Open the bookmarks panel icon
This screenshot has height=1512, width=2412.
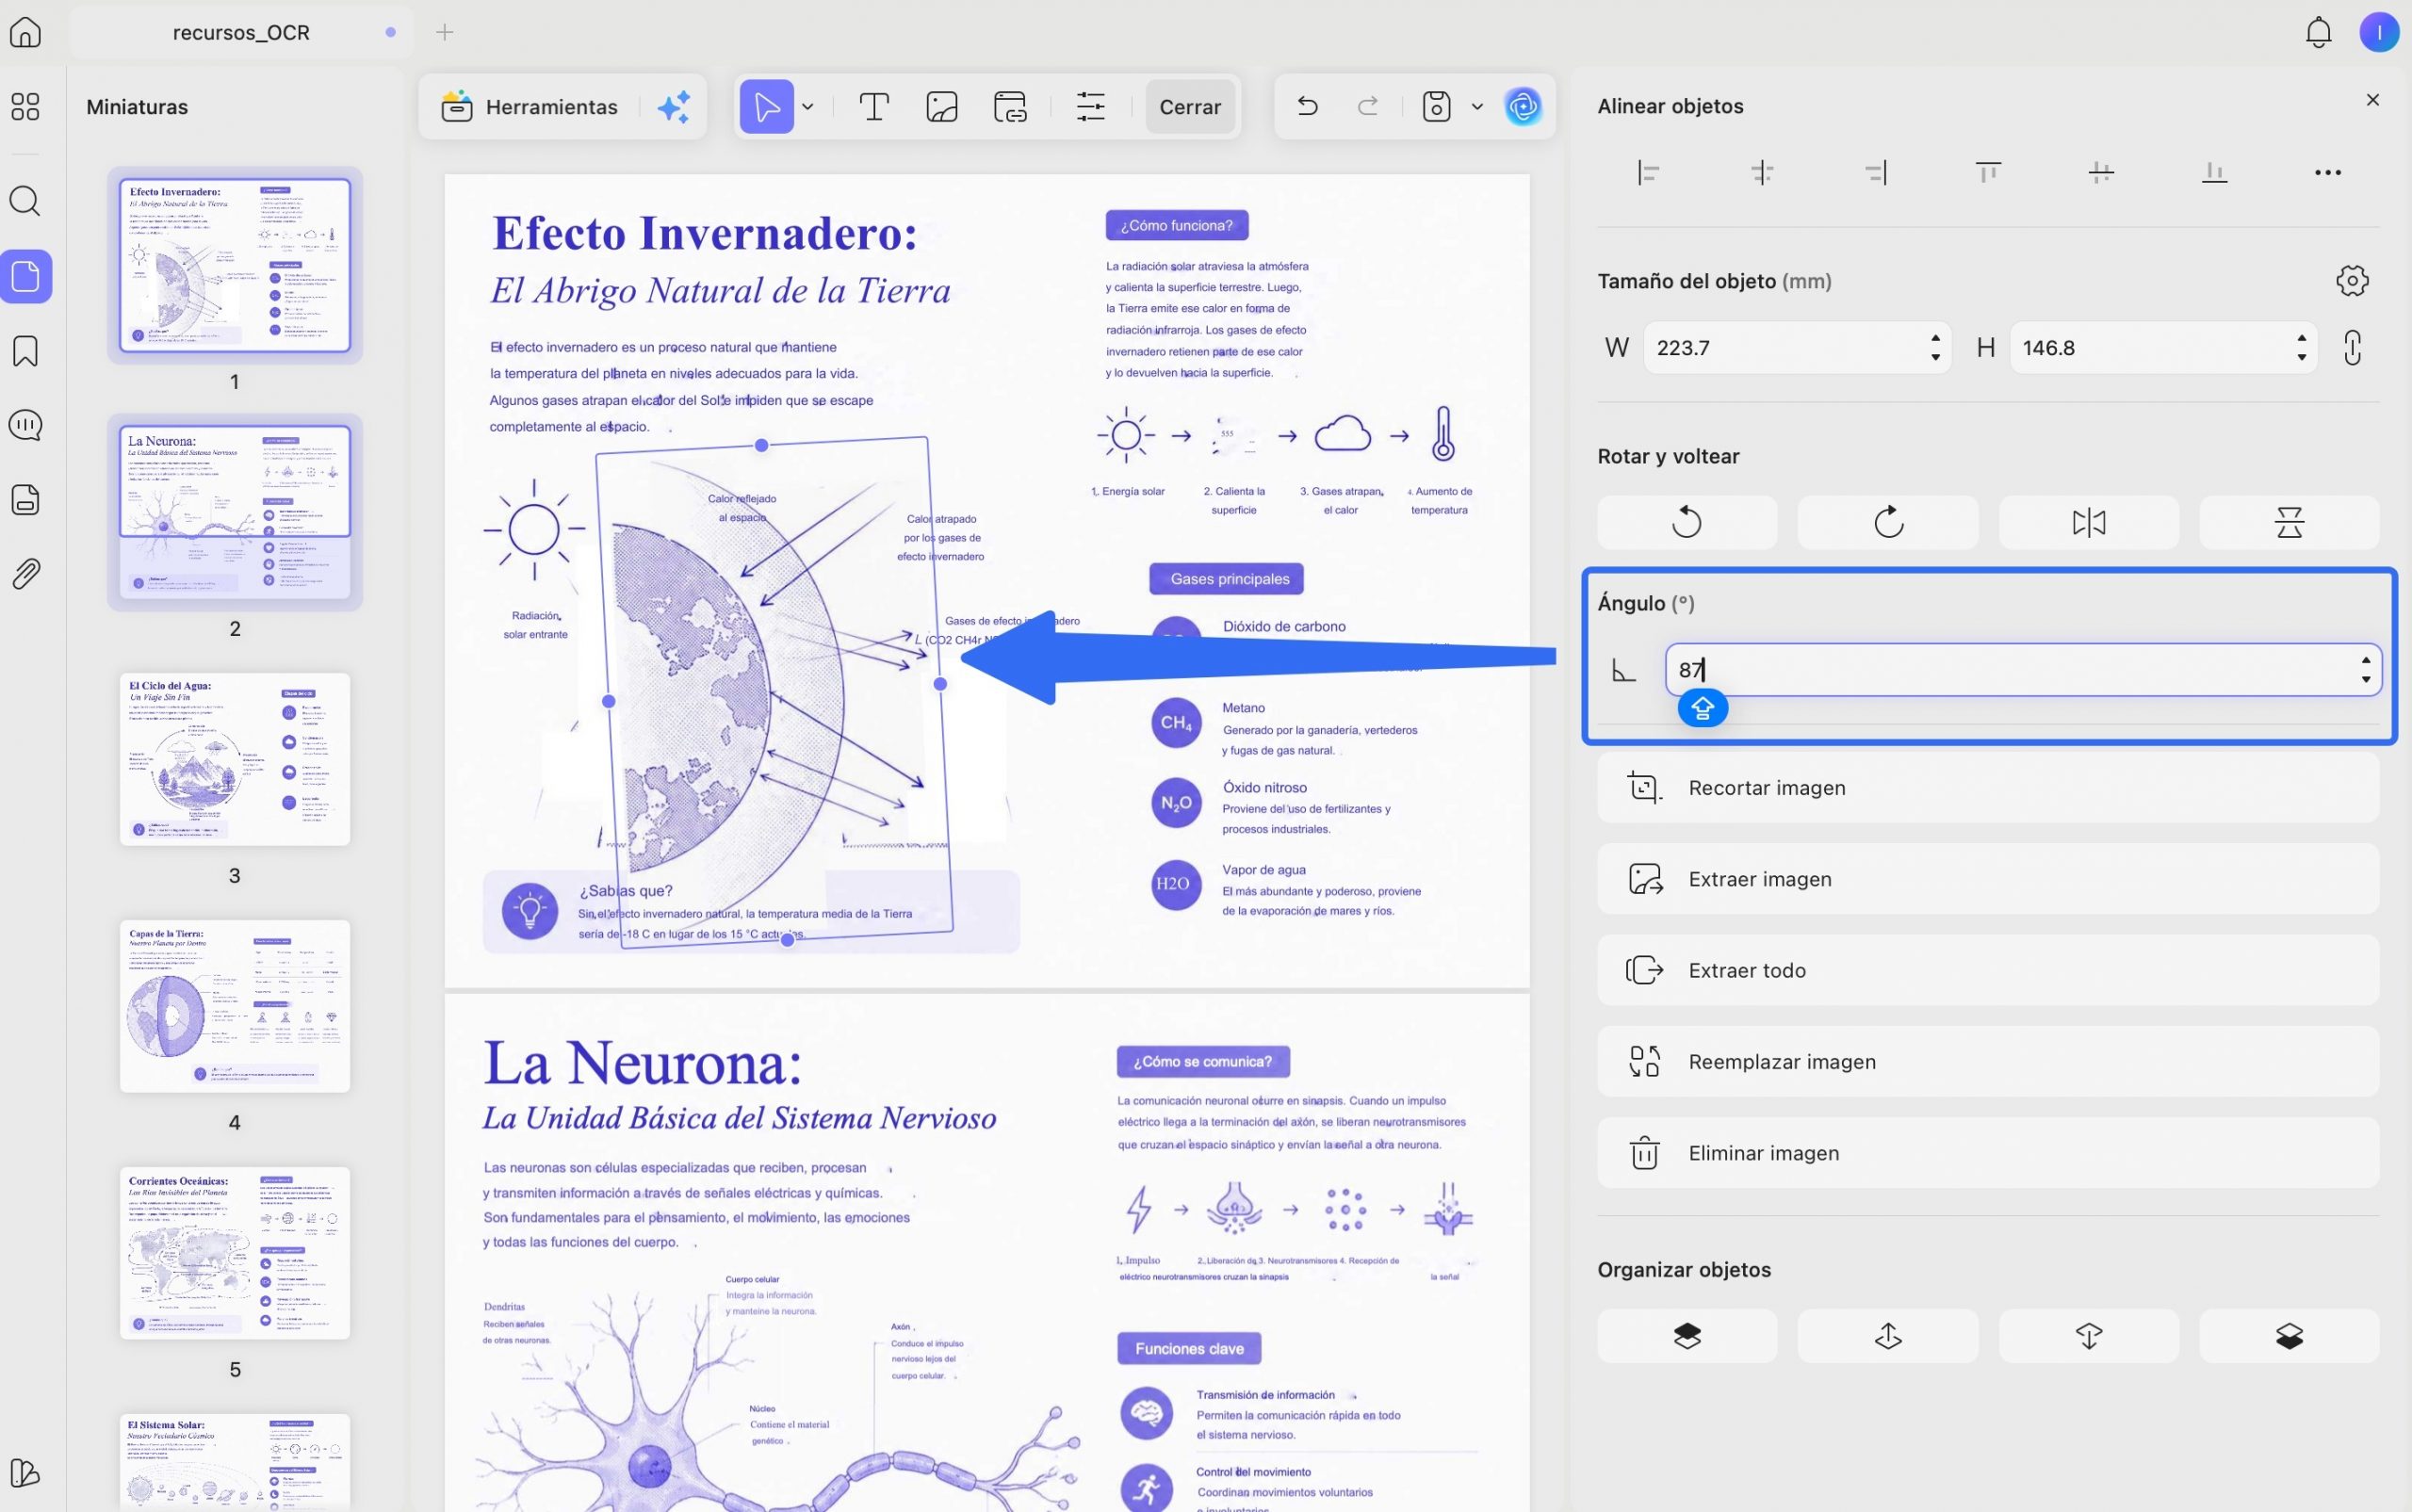25,351
